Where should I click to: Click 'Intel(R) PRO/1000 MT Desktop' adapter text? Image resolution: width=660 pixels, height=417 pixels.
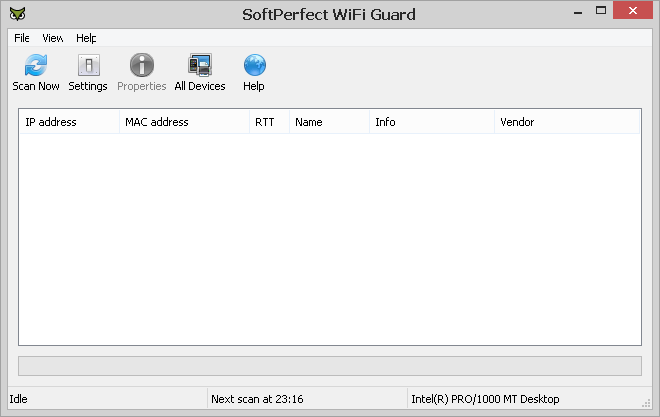point(485,399)
